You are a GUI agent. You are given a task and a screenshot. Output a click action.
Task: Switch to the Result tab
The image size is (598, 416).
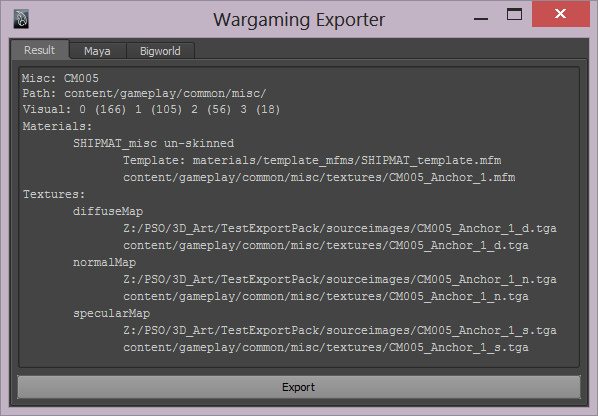(40, 50)
